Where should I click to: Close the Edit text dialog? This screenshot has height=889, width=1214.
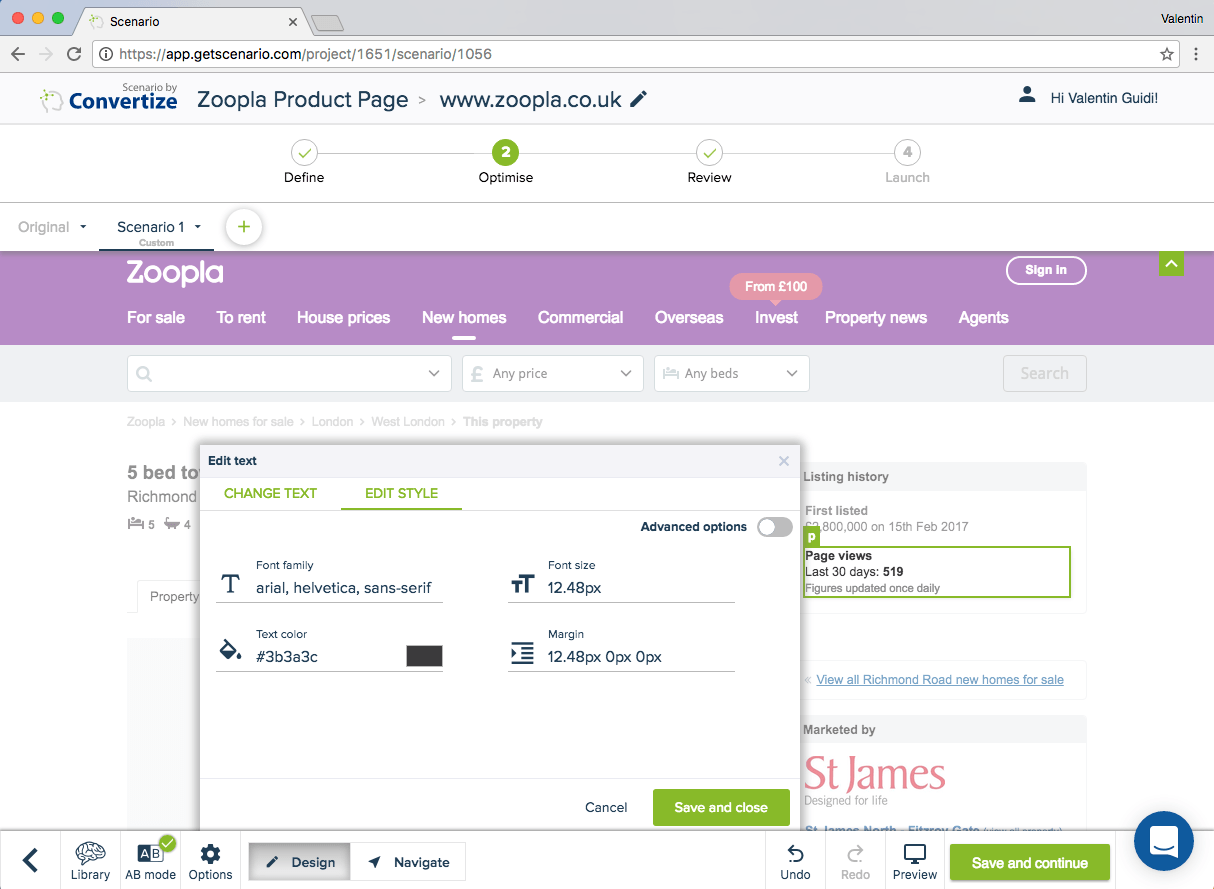784,461
